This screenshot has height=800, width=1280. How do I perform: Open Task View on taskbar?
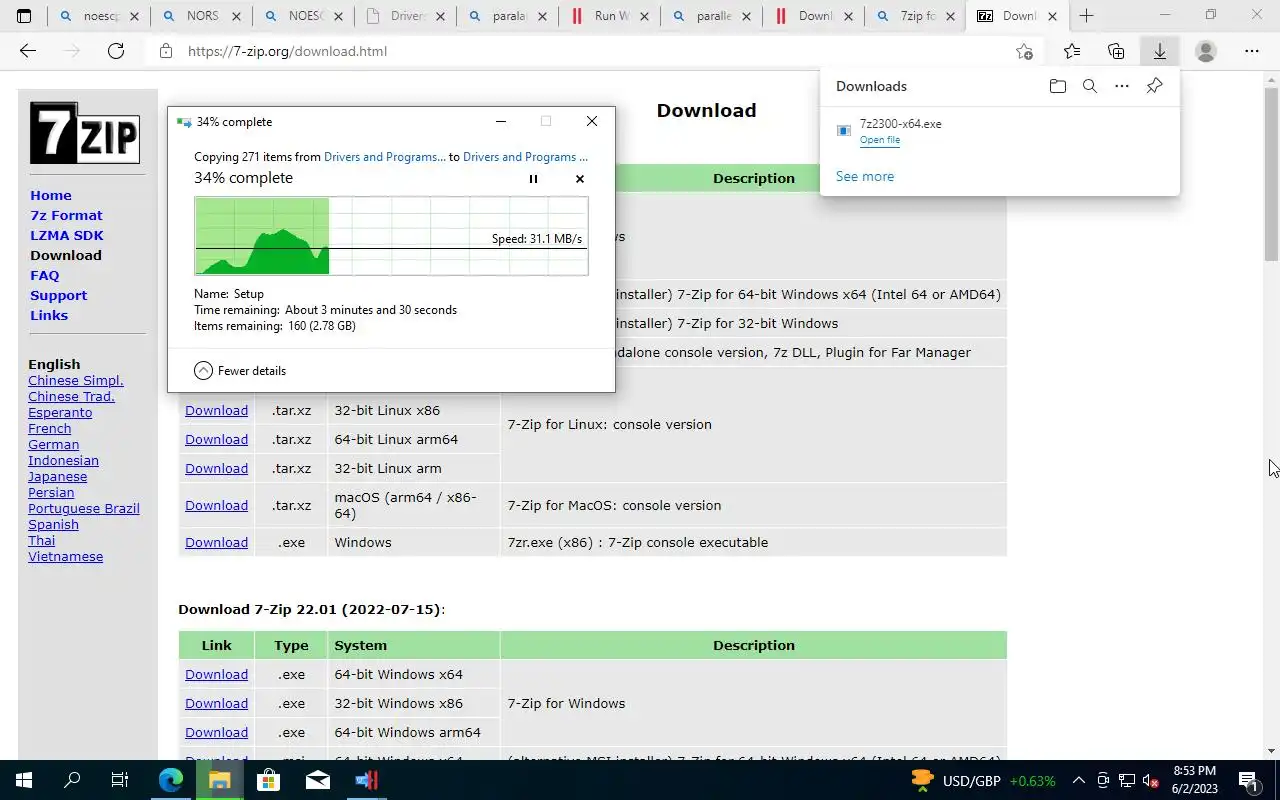[120, 780]
